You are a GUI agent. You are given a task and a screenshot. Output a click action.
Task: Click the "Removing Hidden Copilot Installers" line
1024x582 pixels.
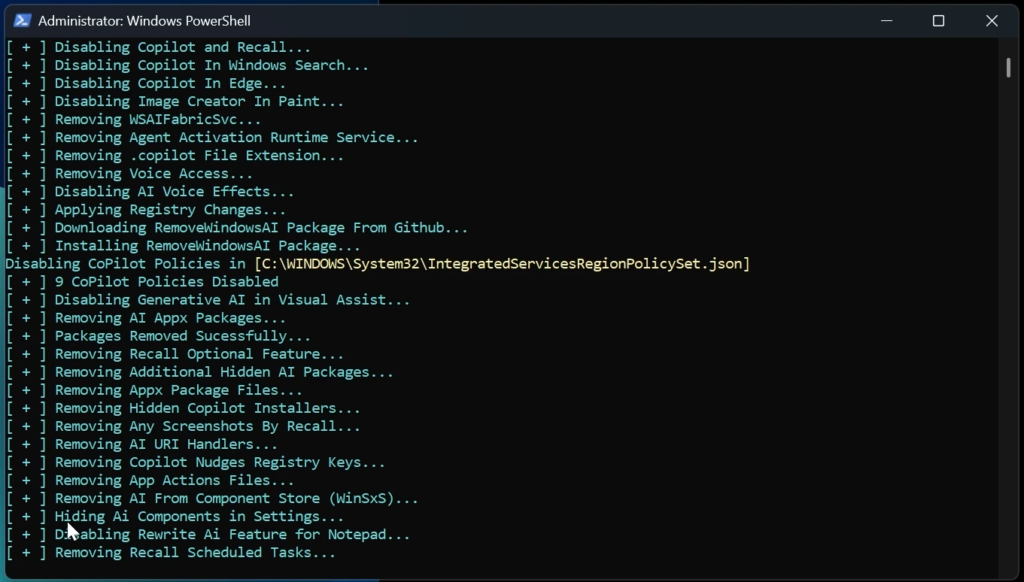[207, 408]
